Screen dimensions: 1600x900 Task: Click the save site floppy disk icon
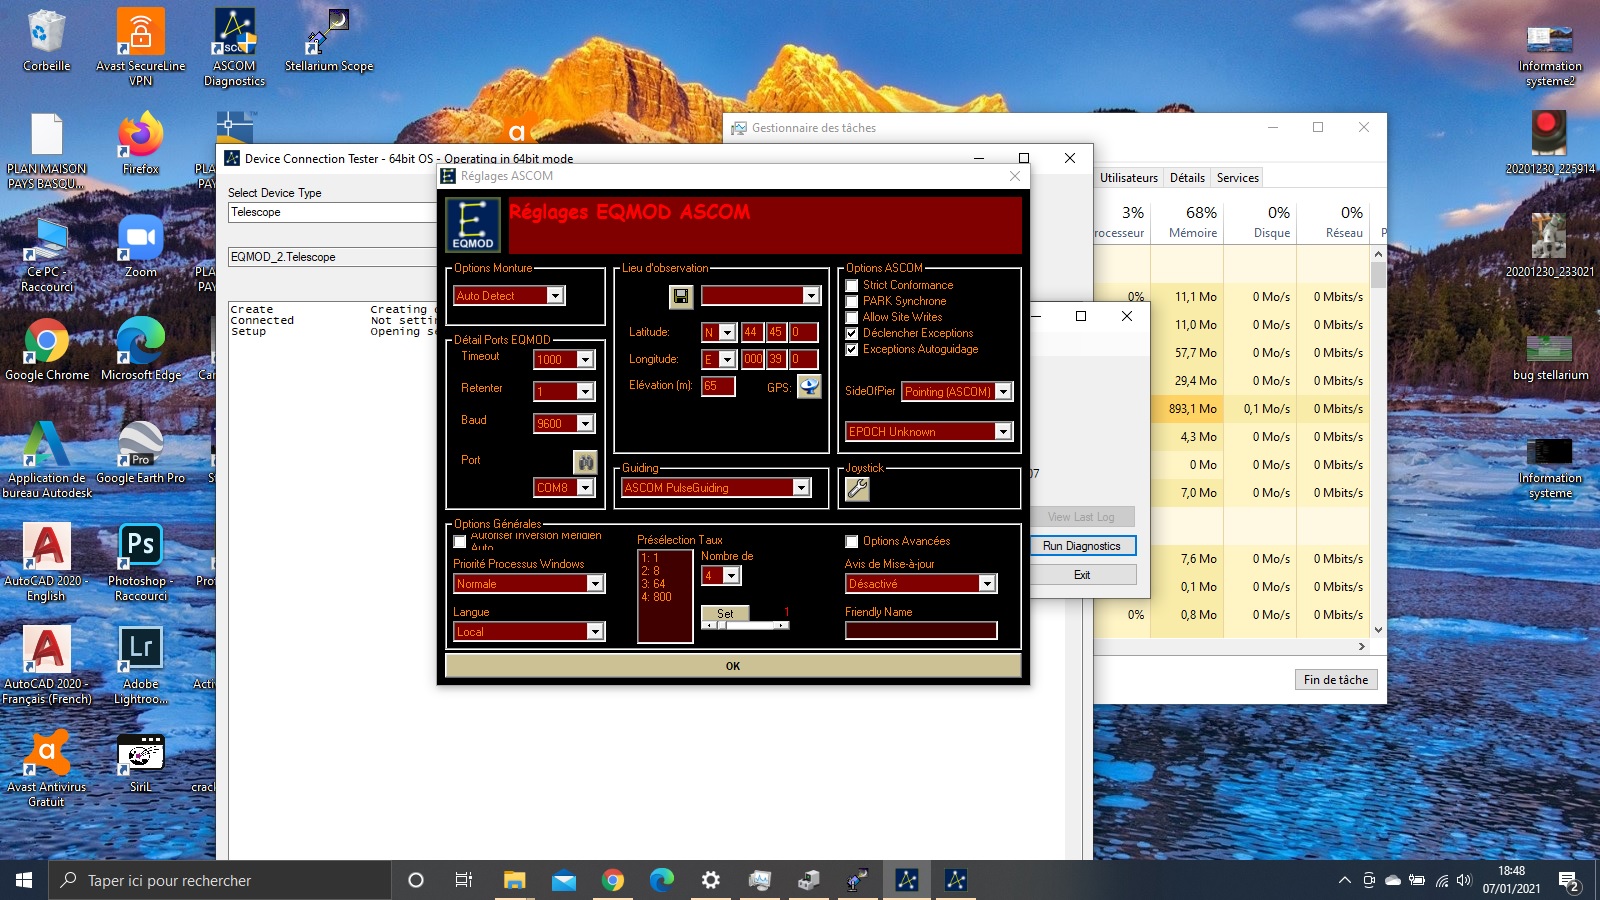point(680,296)
